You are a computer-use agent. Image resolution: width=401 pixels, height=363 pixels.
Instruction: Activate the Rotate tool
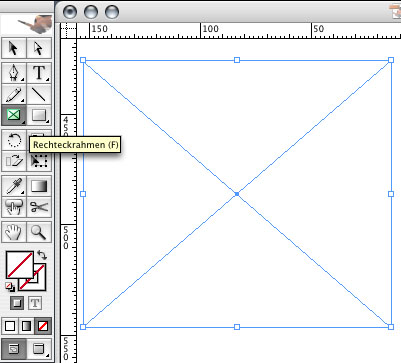[14, 140]
